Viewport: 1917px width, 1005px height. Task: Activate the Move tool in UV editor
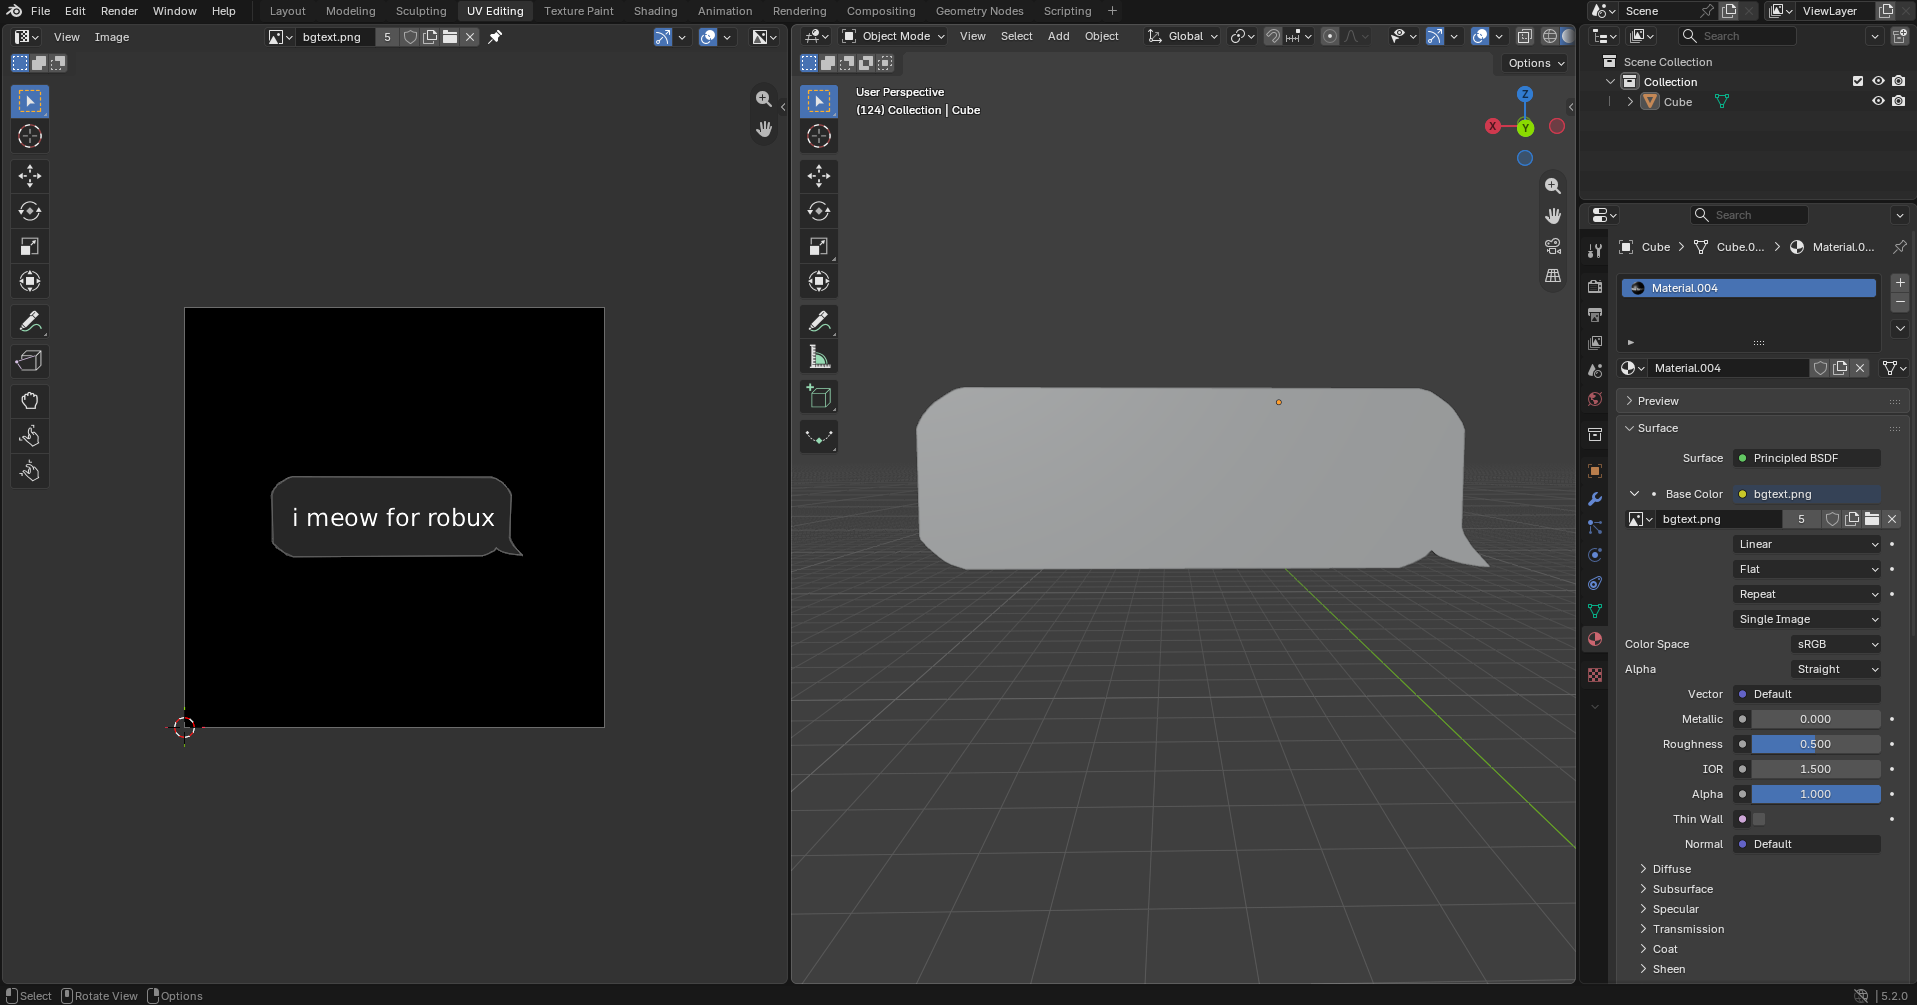coord(30,176)
